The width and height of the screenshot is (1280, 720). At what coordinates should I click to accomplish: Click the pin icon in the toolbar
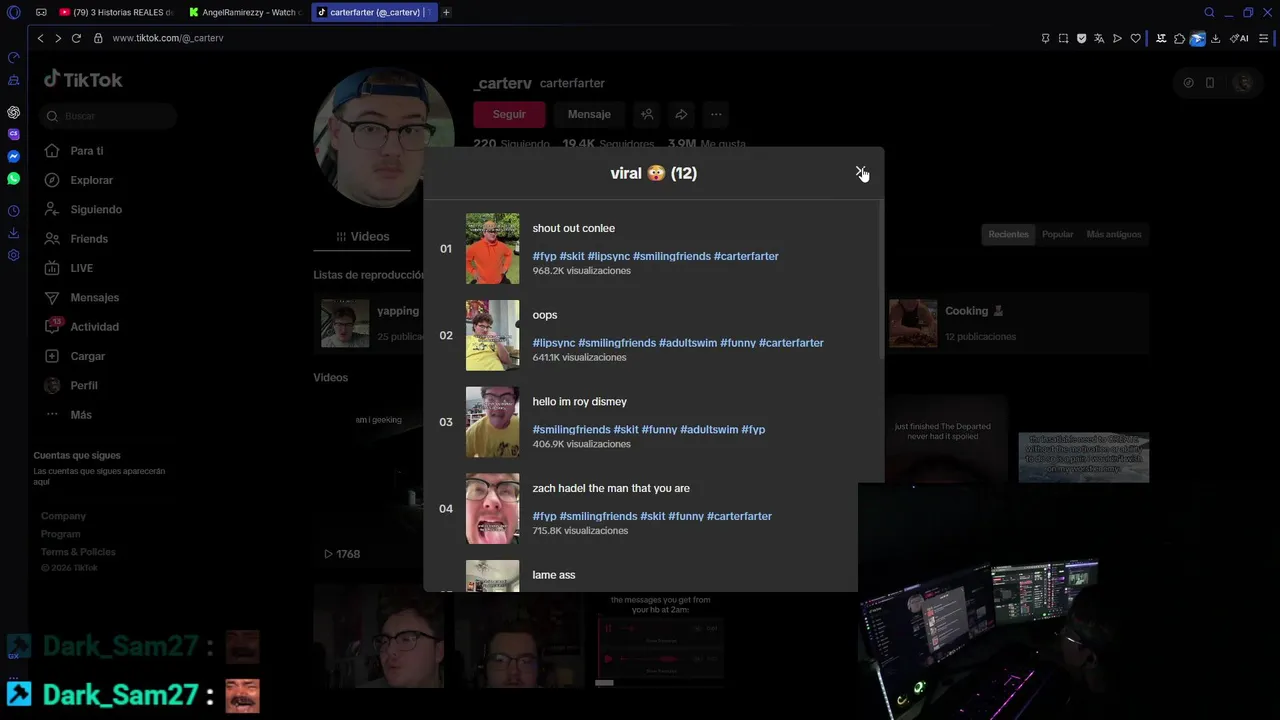click(1046, 38)
